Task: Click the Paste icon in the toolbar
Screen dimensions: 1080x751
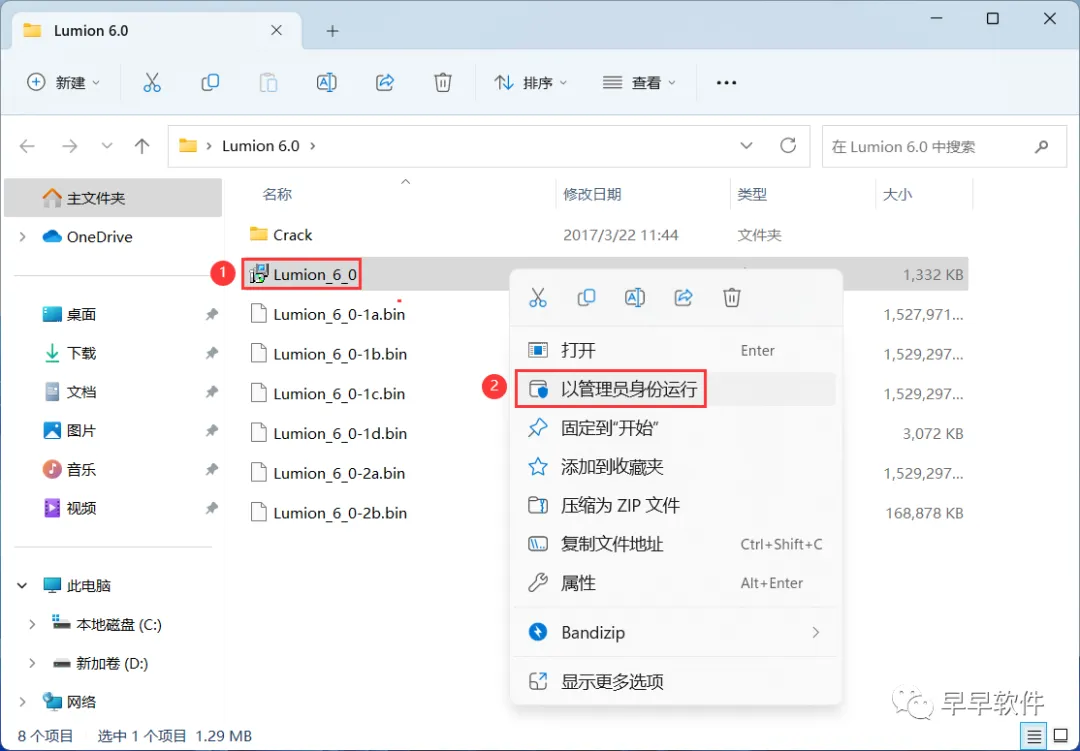Action: click(x=269, y=83)
